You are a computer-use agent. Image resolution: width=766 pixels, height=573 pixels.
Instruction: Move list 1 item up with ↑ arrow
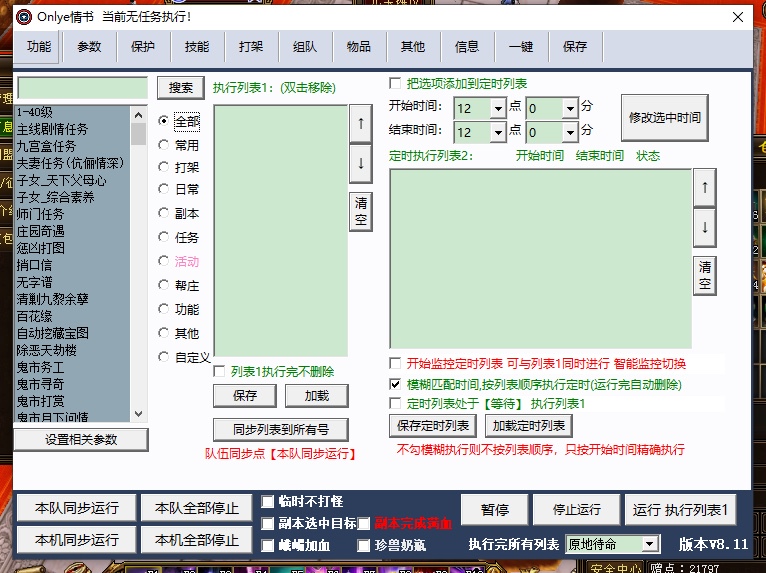pyautogui.click(x=361, y=124)
